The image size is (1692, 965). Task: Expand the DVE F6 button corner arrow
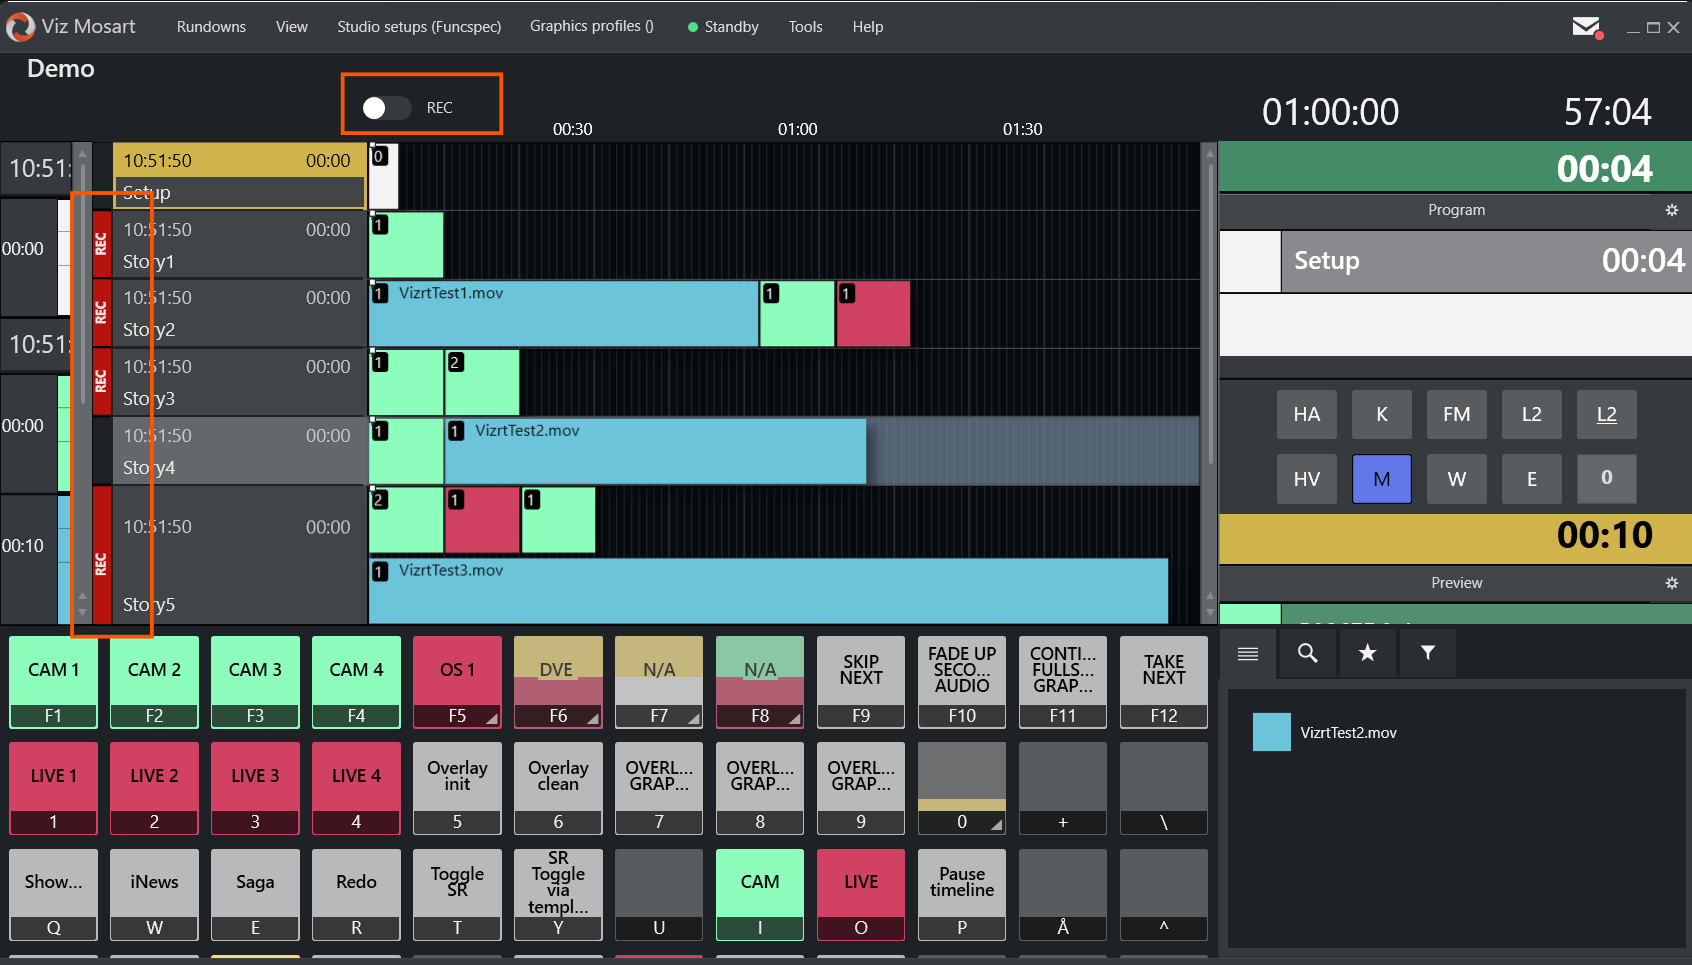[593, 718]
